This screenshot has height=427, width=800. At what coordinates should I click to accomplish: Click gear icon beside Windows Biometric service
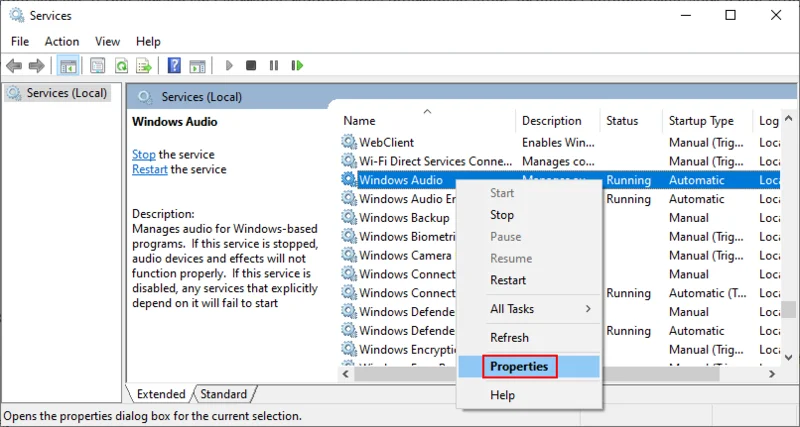[348, 237]
